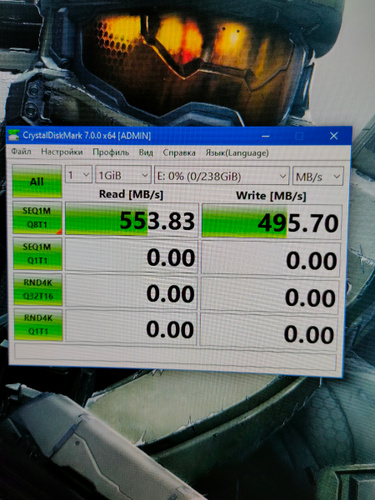Click the empty comment field at the bottom

point(175,356)
